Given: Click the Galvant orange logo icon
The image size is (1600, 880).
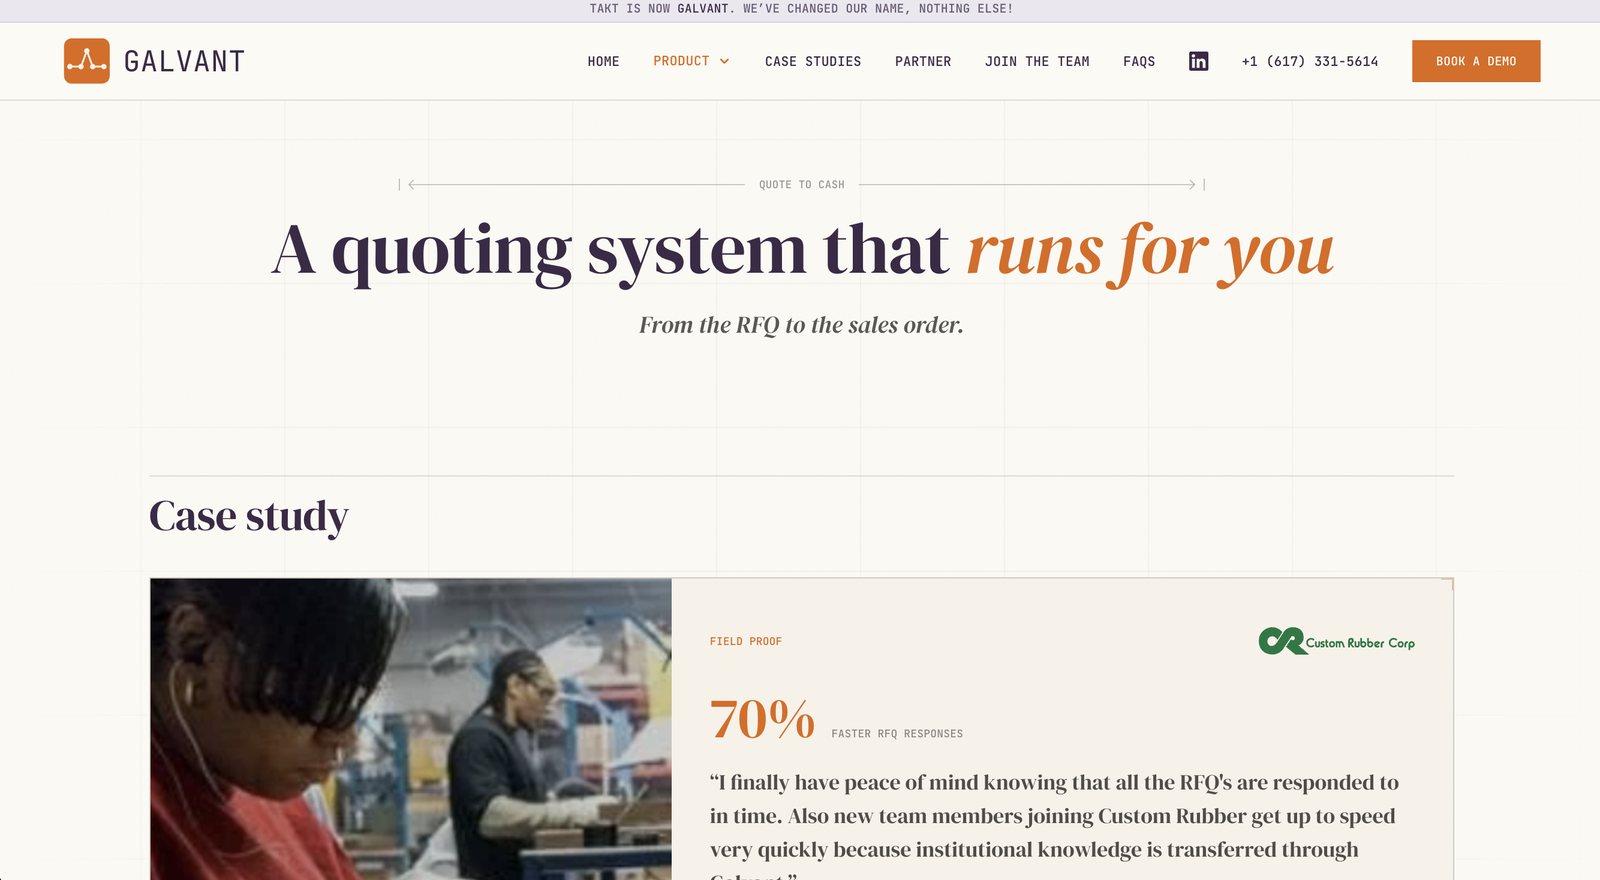Looking at the screenshot, I should pyautogui.click(x=87, y=61).
